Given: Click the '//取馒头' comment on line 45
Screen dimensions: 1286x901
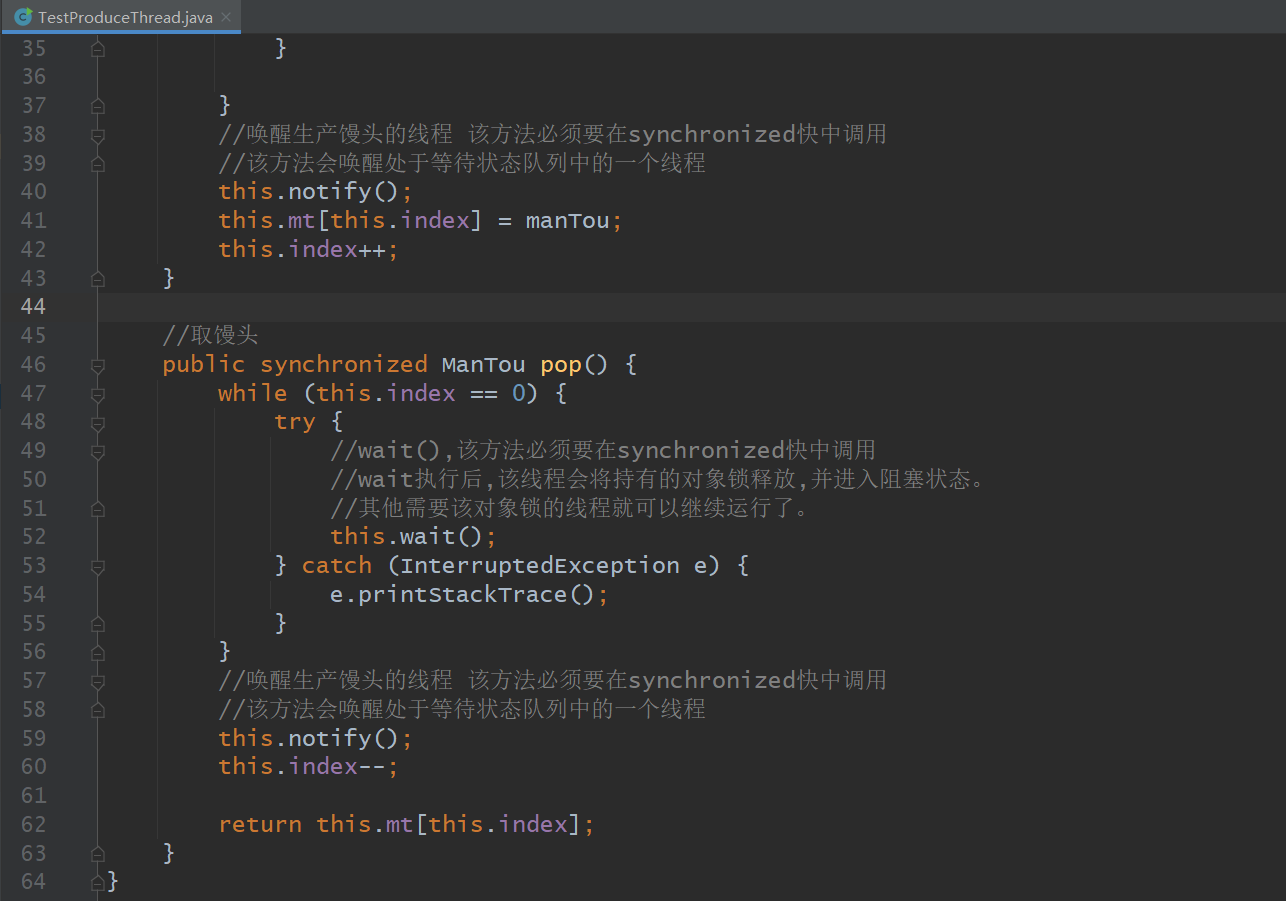Looking at the screenshot, I should pos(211,336).
